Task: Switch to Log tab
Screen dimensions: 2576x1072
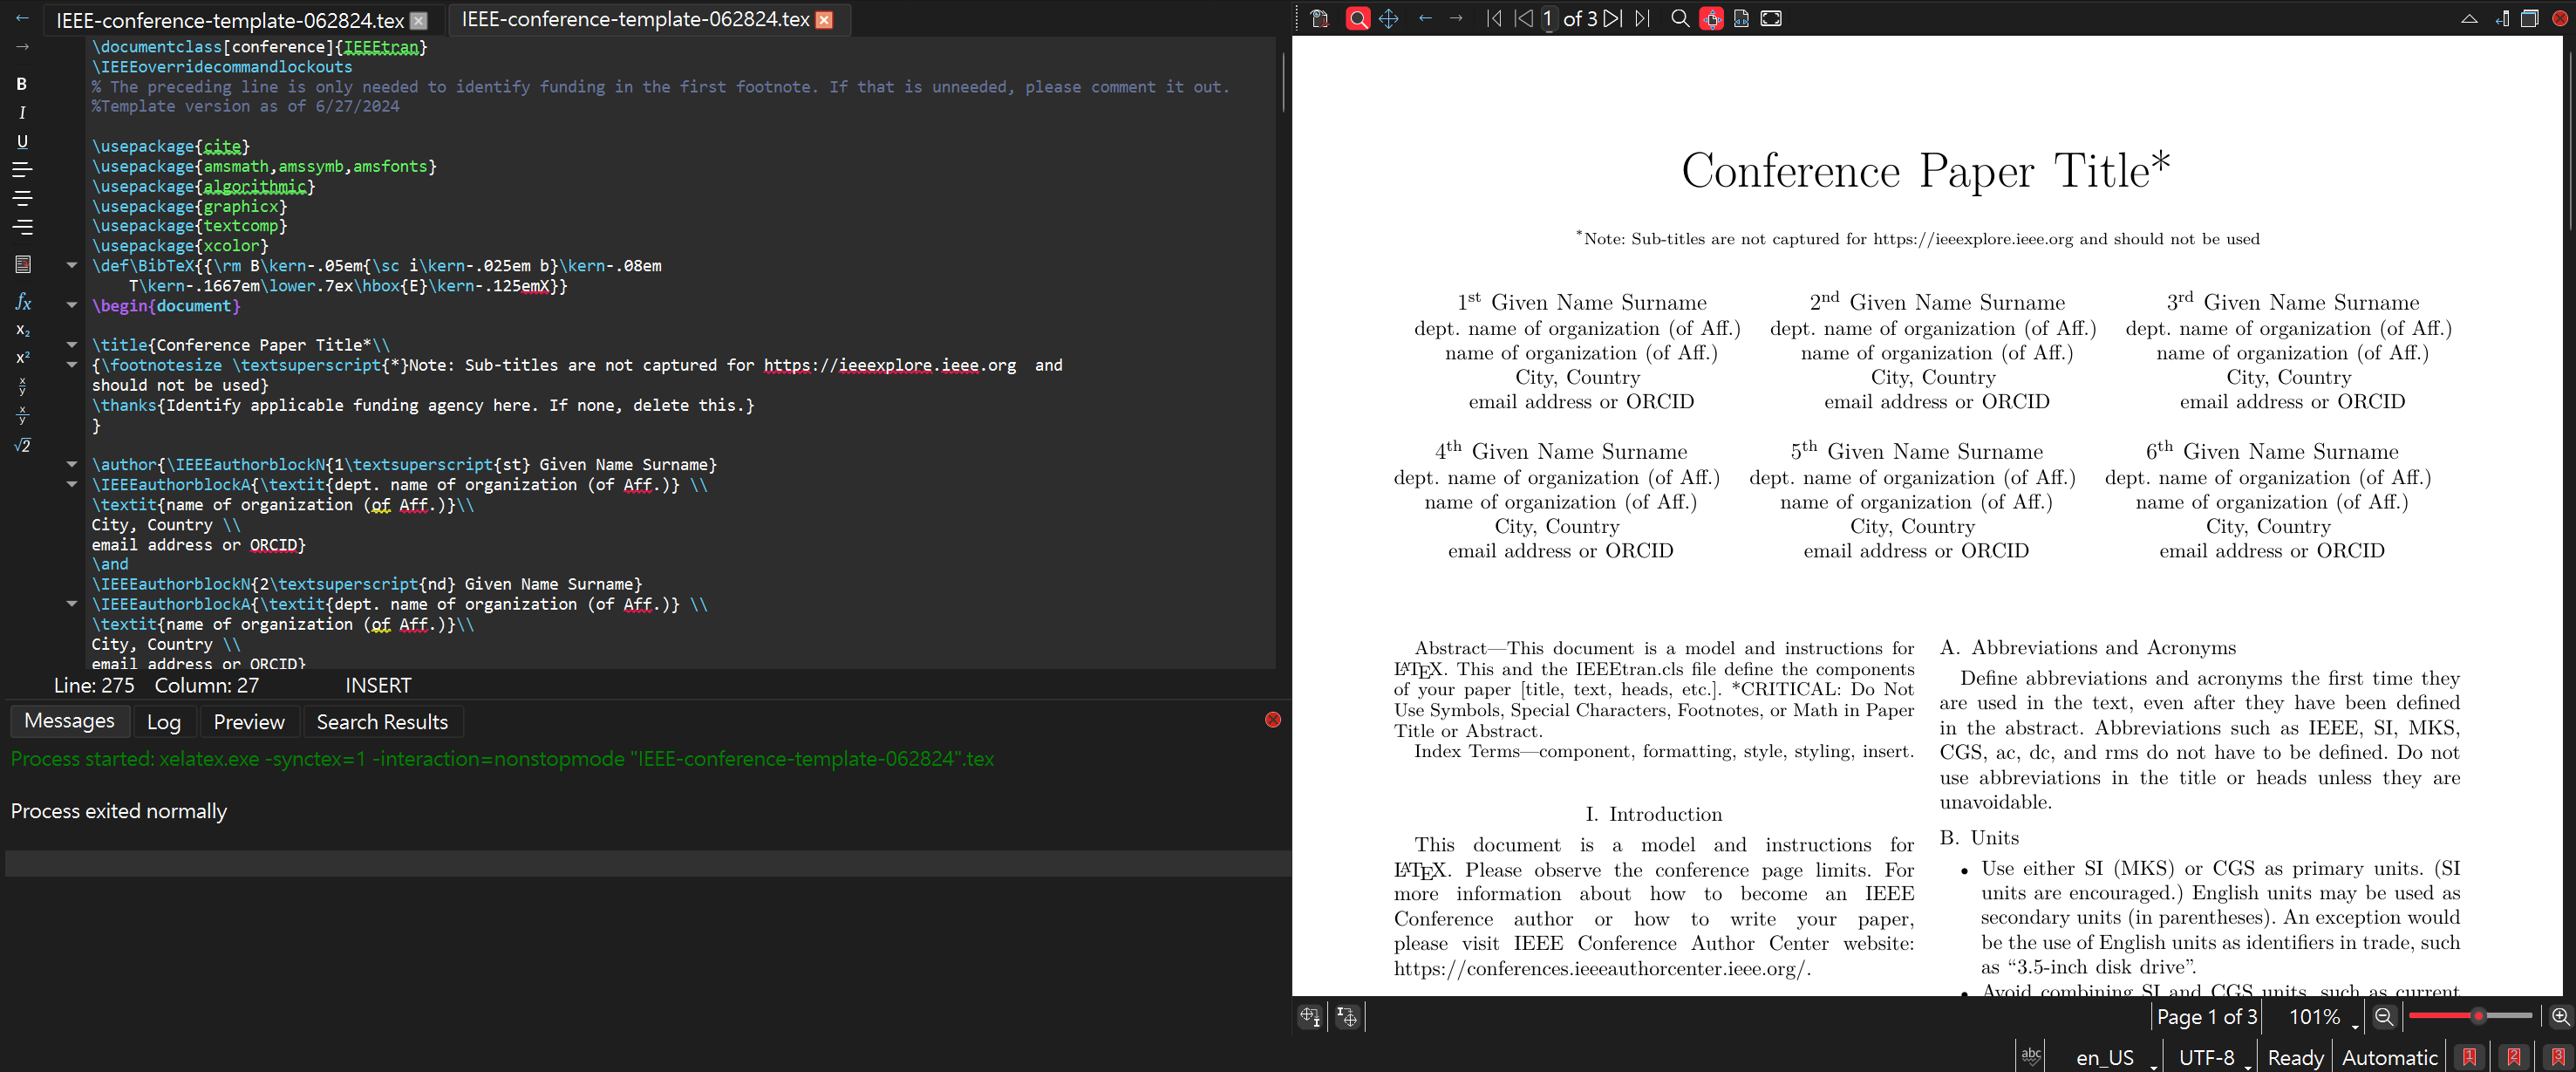Action: [164, 722]
